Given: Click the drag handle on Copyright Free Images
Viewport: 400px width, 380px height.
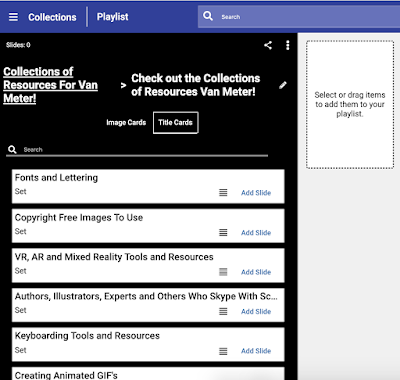Looking at the screenshot, I should (x=223, y=232).
